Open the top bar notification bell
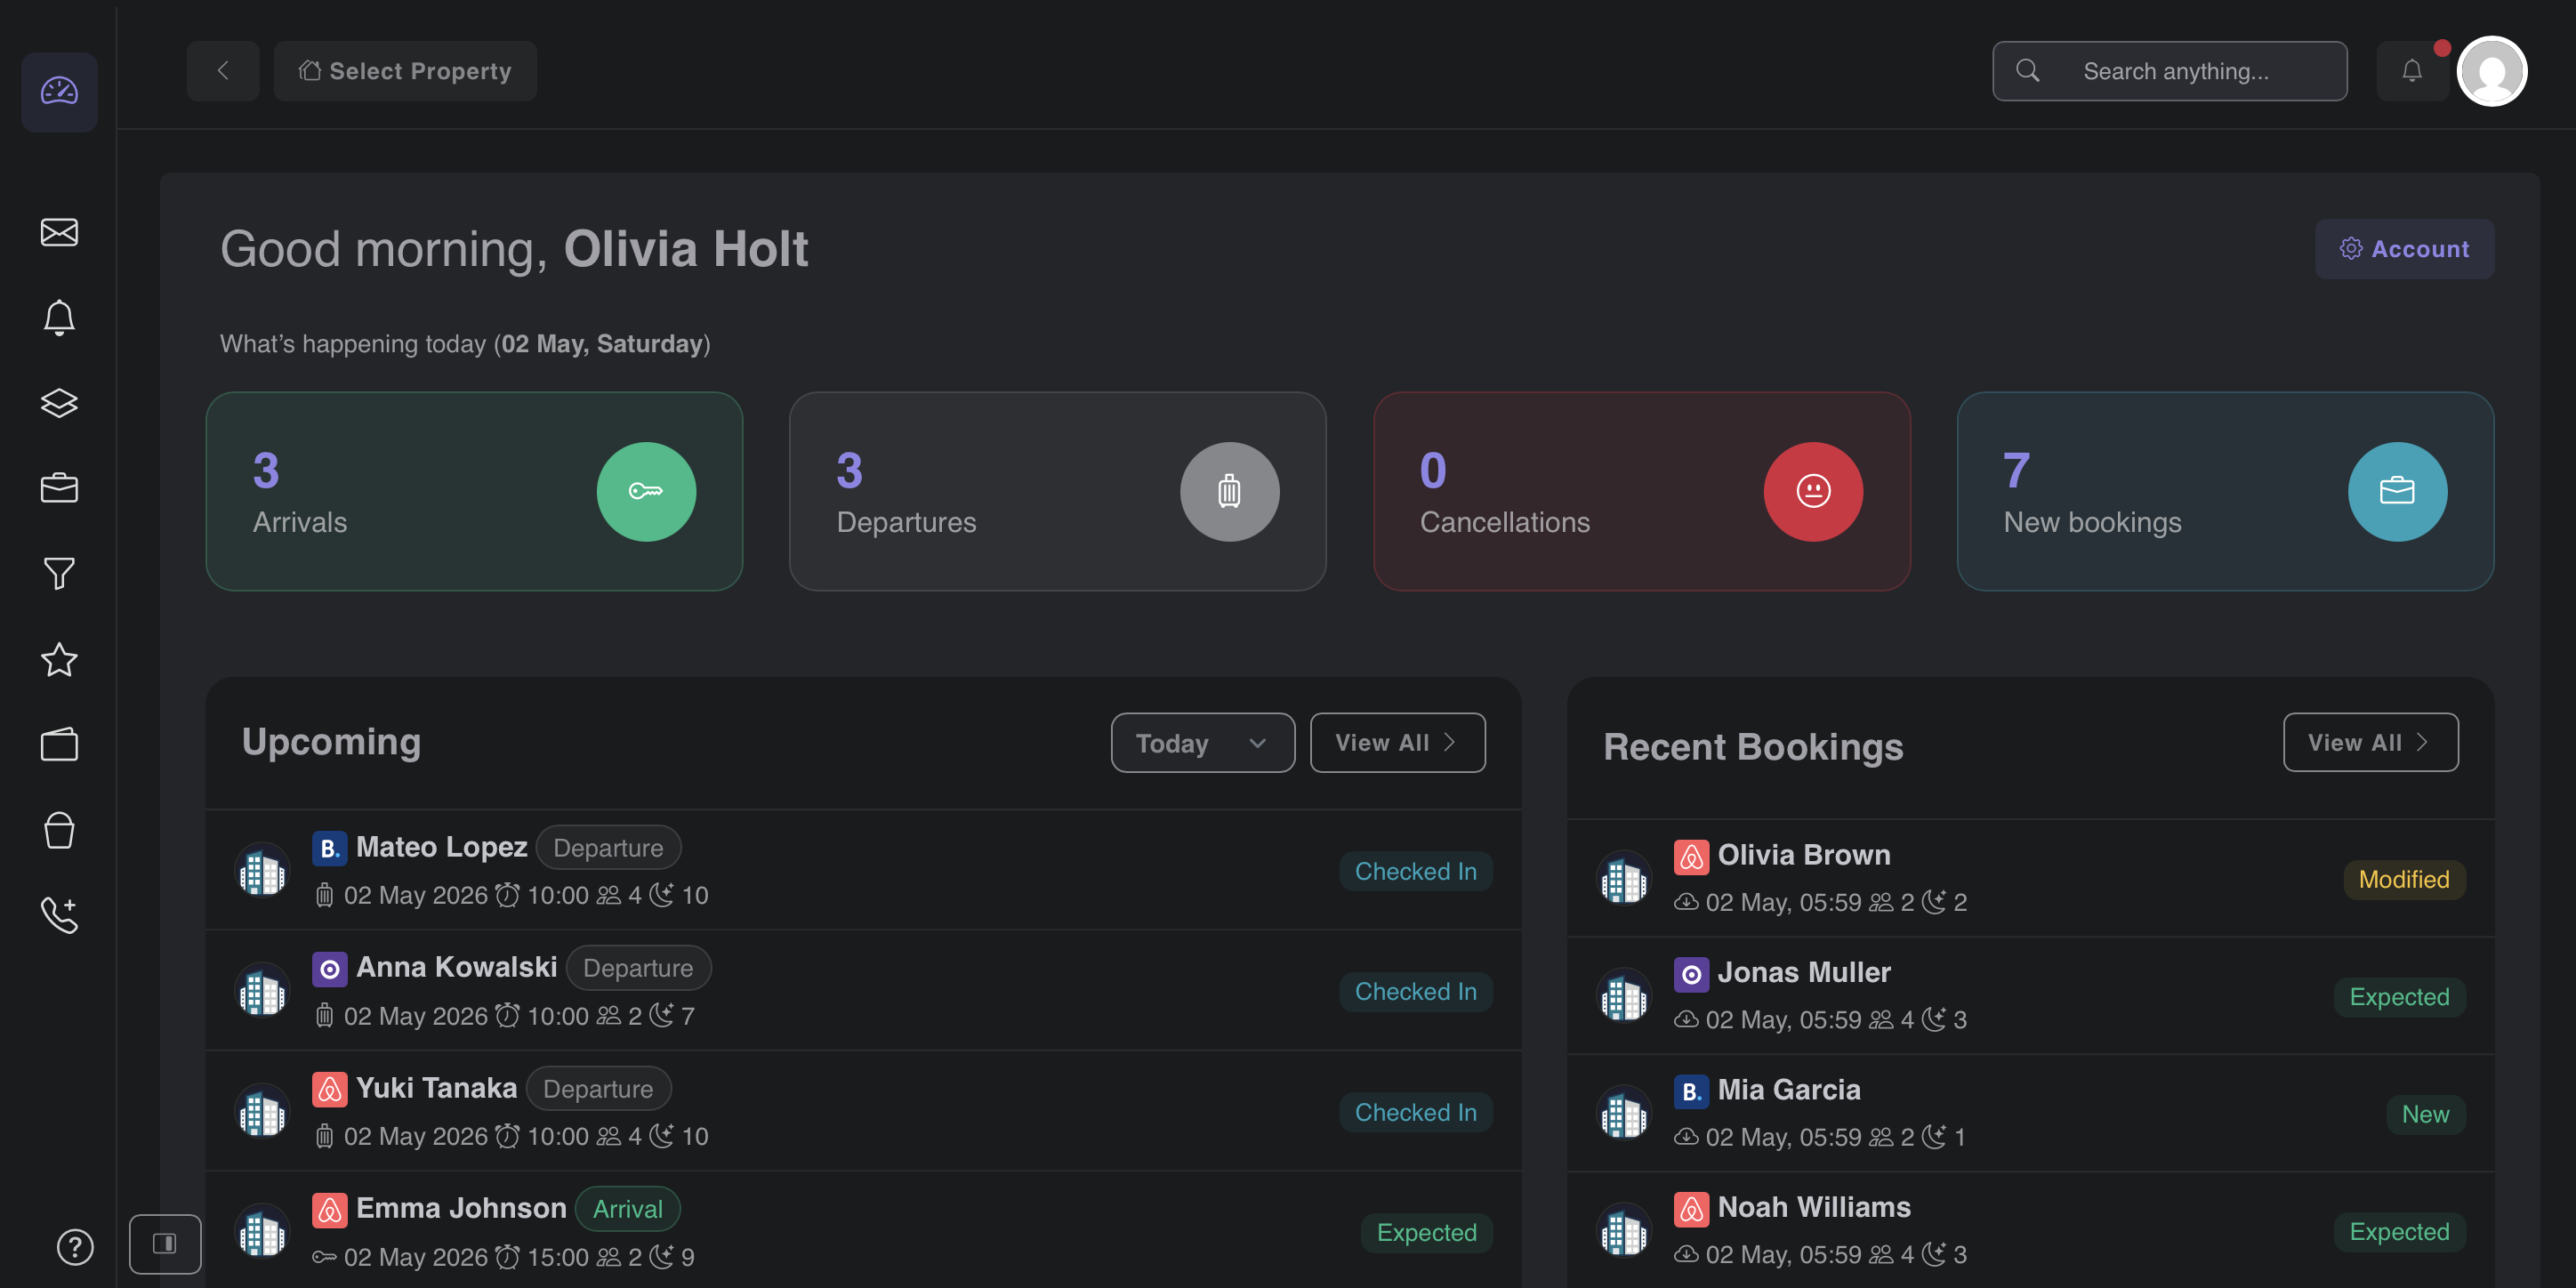 (2412, 71)
